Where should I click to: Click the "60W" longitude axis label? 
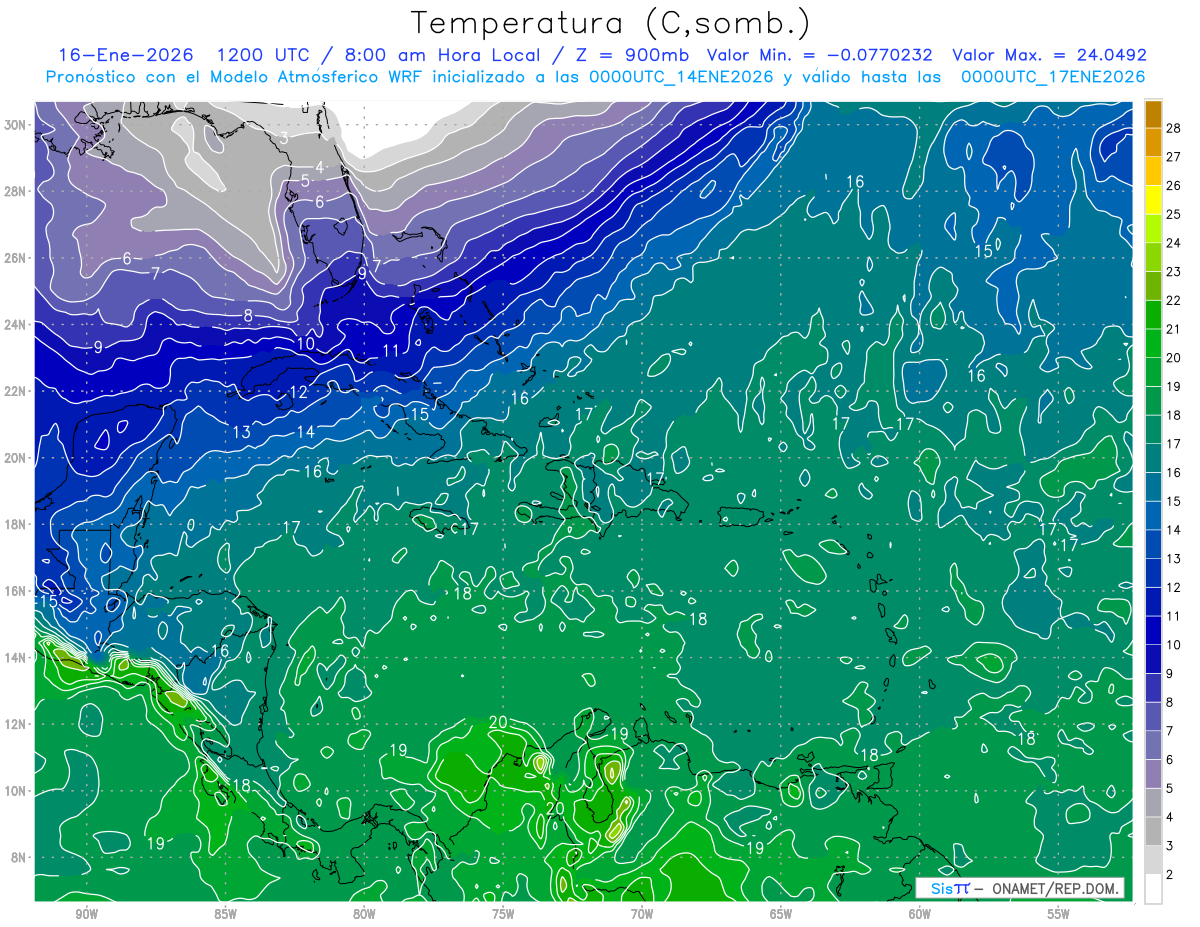click(920, 914)
